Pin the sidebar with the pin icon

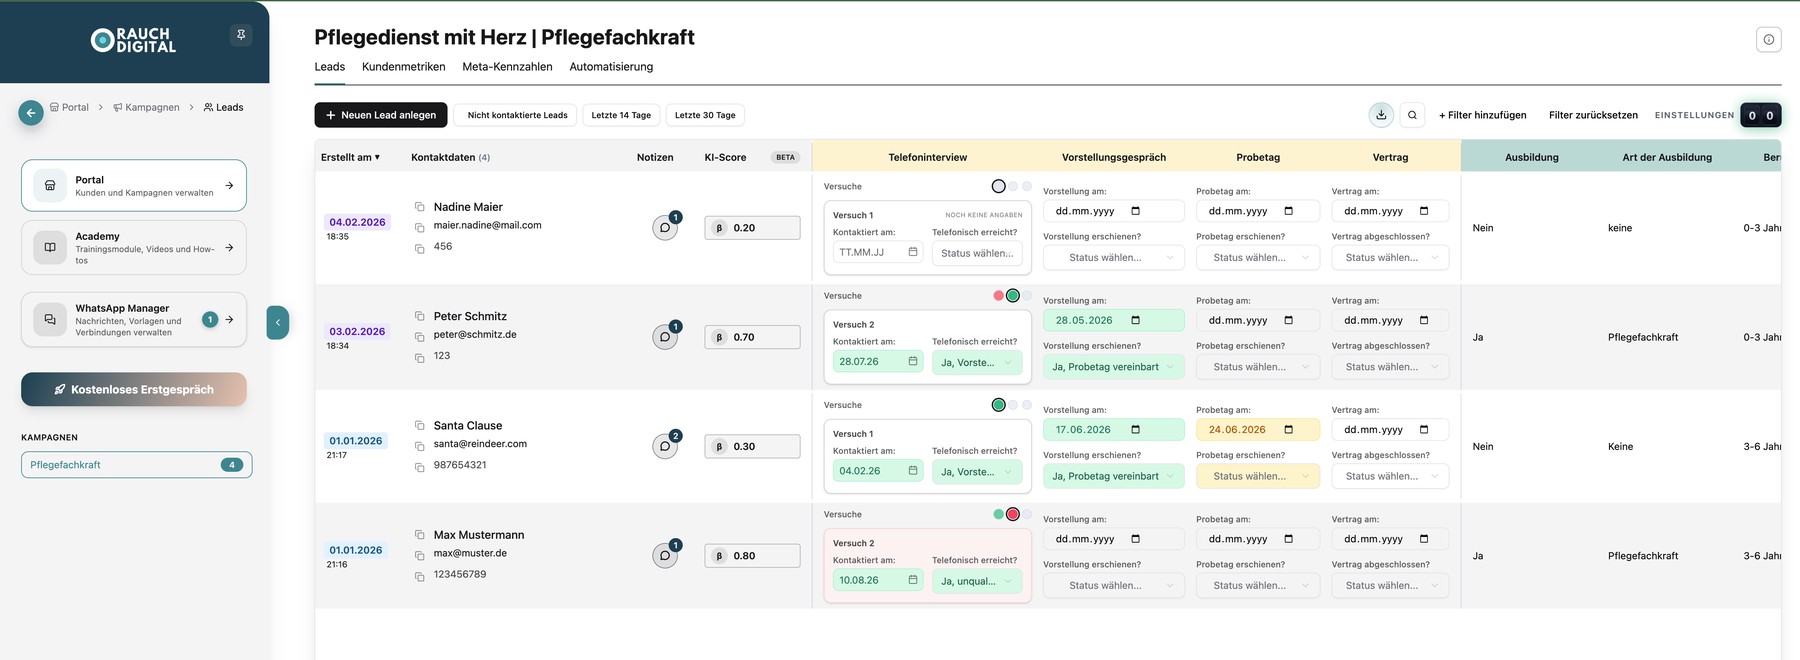click(x=241, y=35)
